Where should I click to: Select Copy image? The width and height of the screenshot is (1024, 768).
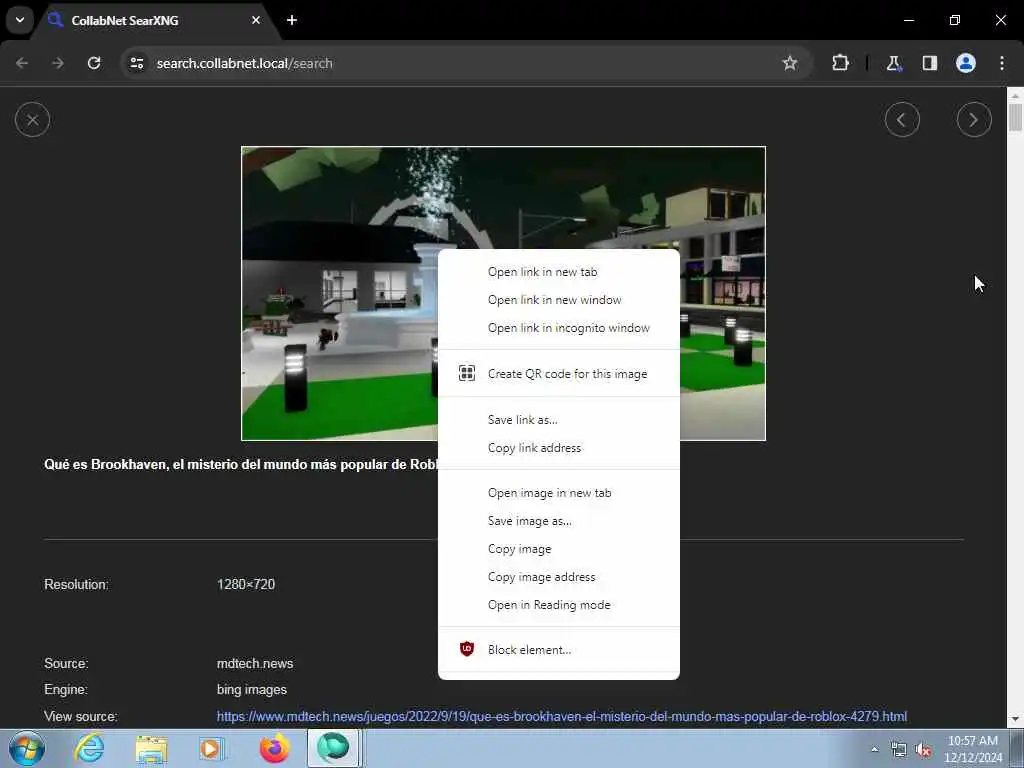click(558, 549)
